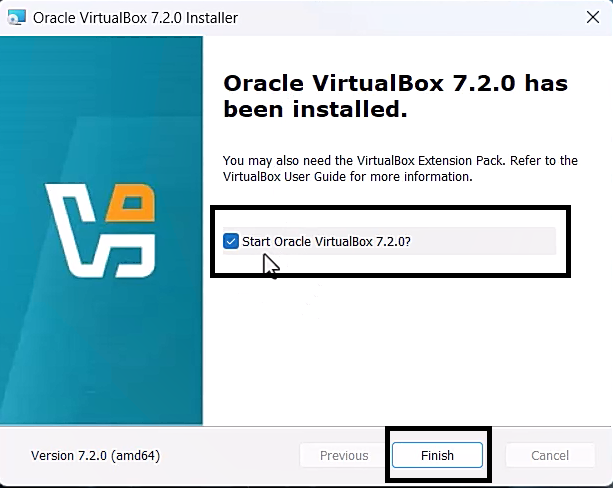Uncheck the Start Oracle VirtualBox 7.2.0 checkbox
This screenshot has height=488, width=613.
231,241
